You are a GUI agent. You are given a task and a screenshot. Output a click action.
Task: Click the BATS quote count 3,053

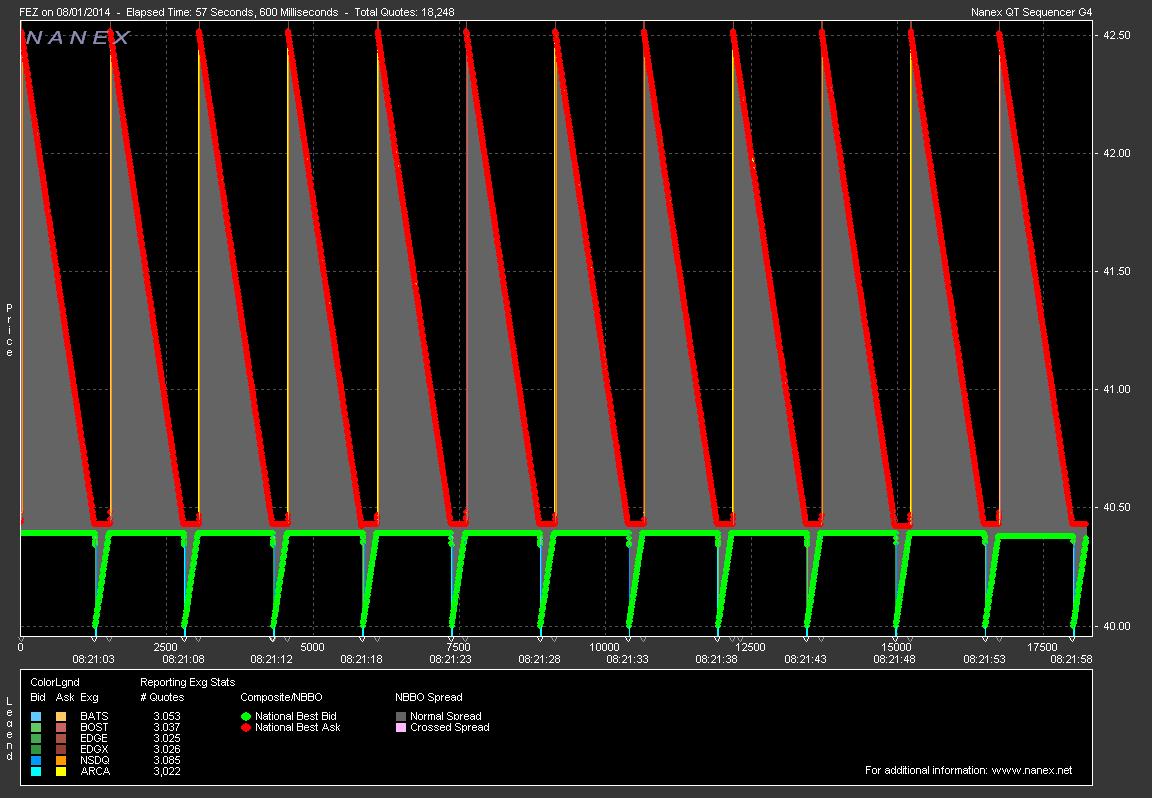coord(167,716)
